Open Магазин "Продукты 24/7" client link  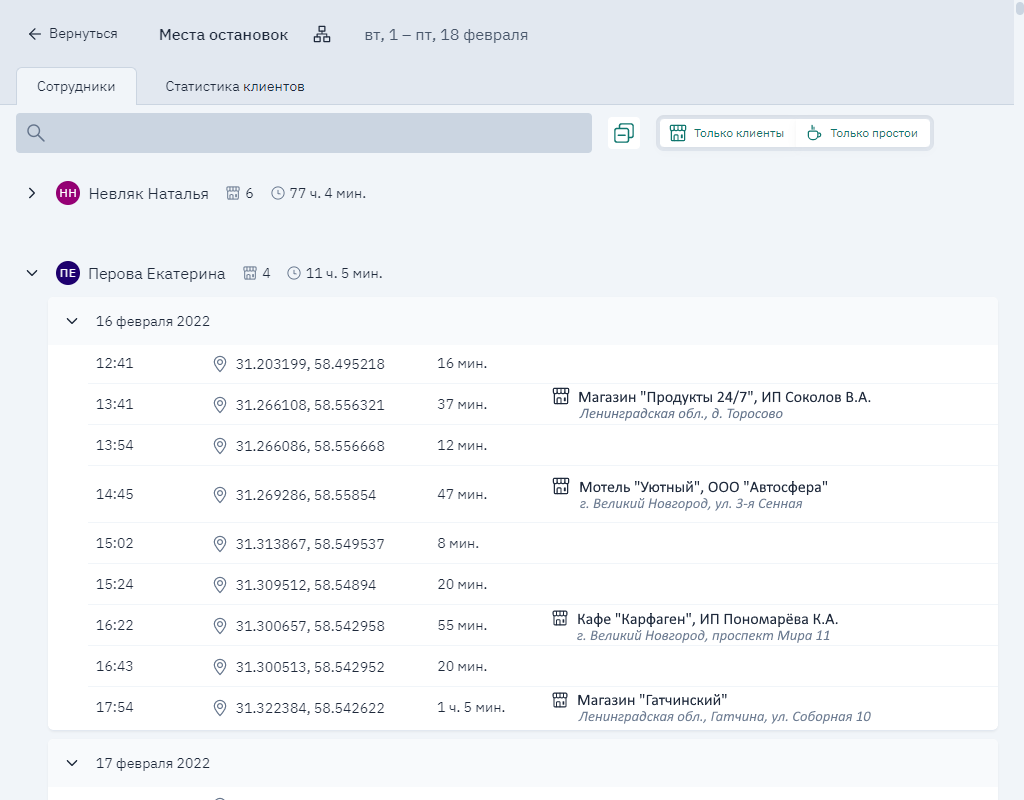coord(724,397)
